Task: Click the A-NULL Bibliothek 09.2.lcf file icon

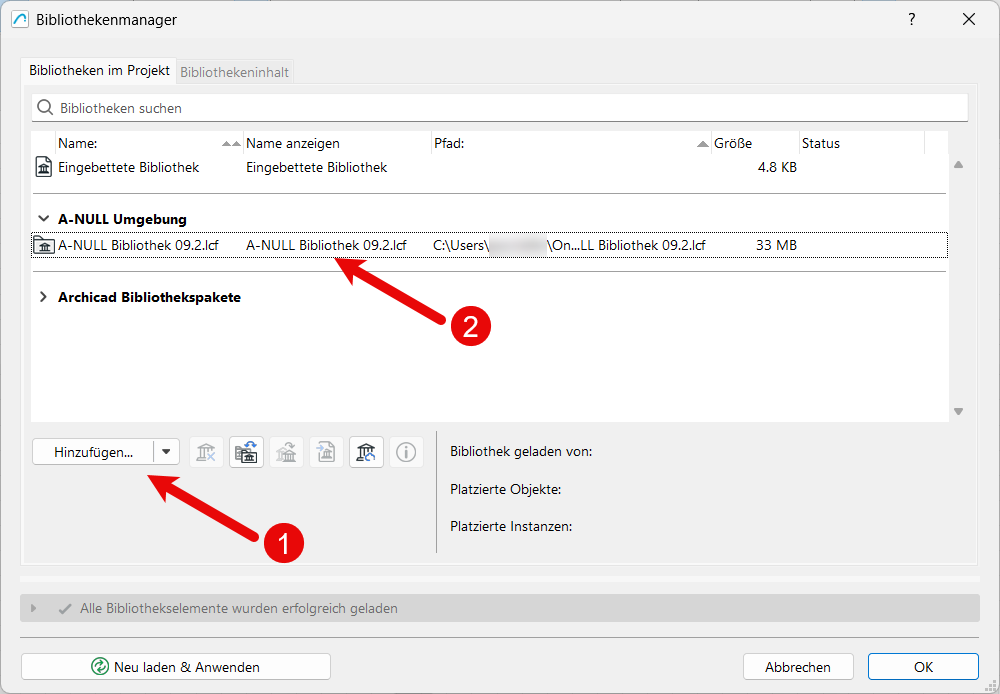Action: tap(43, 246)
